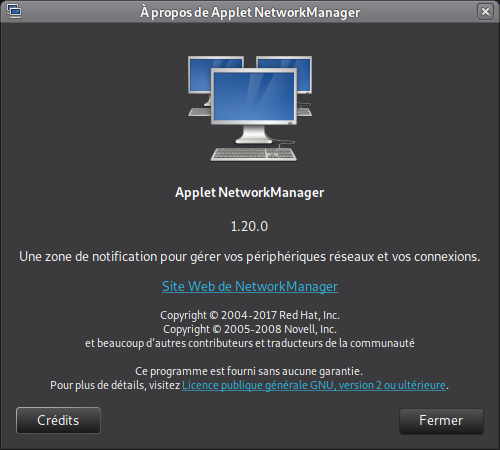Screen dimensions: 500x450
Task: Click the window menu icon in title bar
Action: point(14,11)
